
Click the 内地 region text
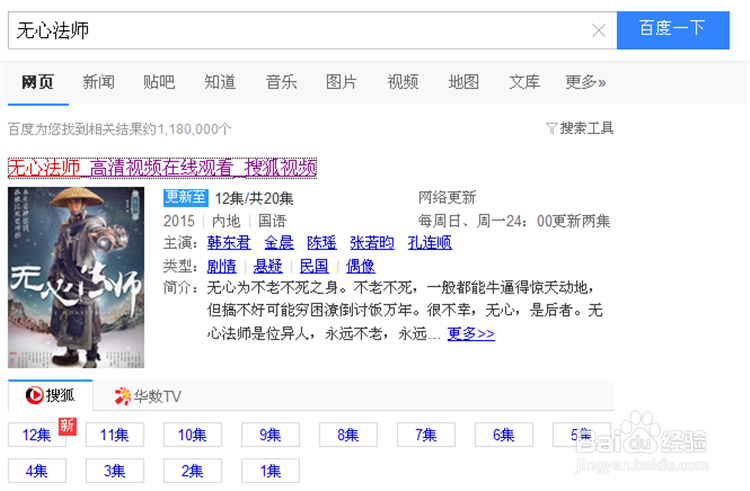click(x=226, y=221)
